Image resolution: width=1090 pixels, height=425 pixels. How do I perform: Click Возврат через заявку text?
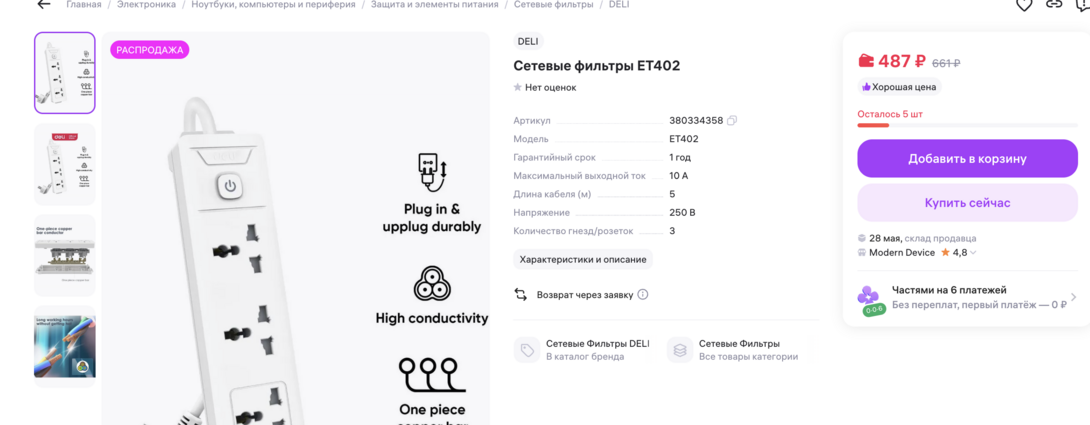pyautogui.click(x=585, y=295)
